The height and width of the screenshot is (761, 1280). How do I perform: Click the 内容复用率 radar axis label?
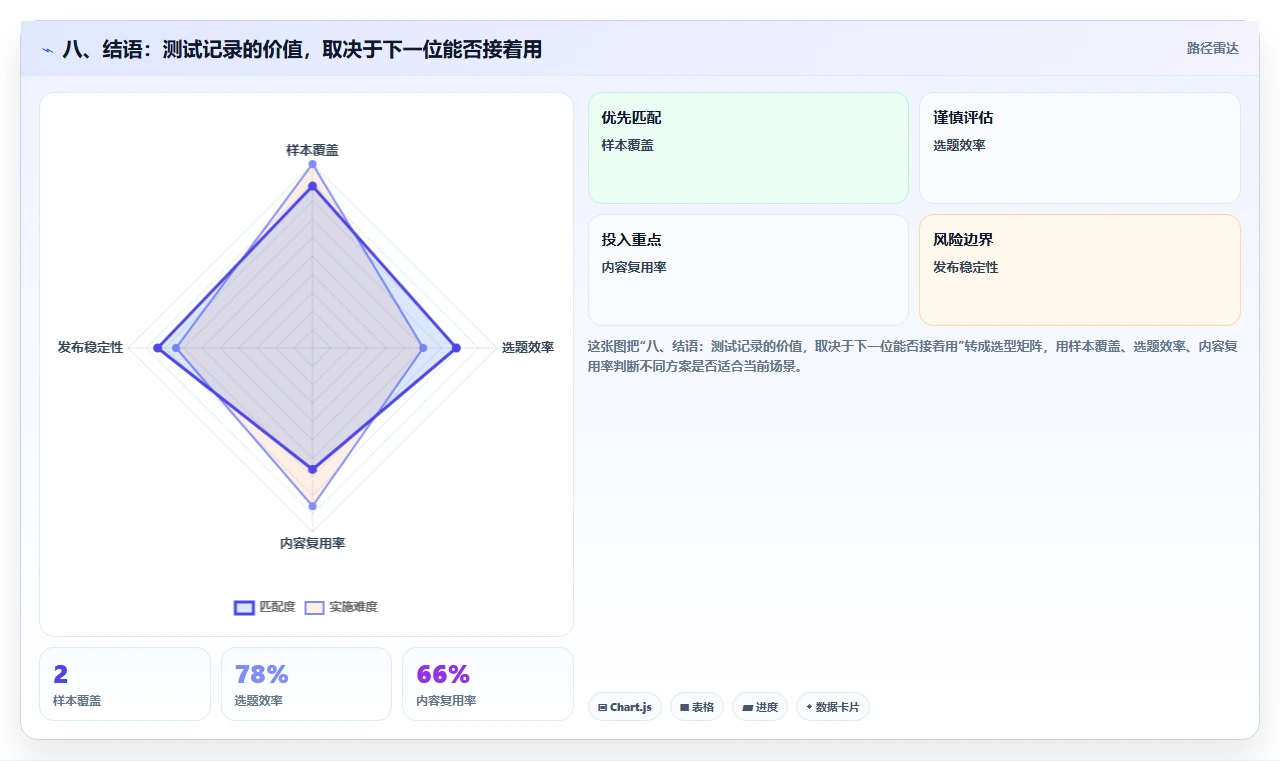tap(312, 543)
